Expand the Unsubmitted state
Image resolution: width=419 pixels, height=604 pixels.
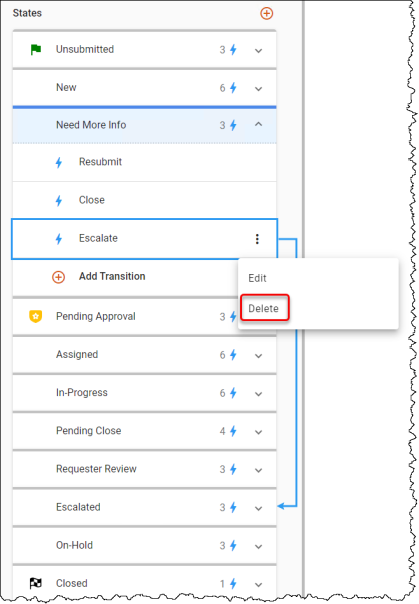click(x=258, y=50)
